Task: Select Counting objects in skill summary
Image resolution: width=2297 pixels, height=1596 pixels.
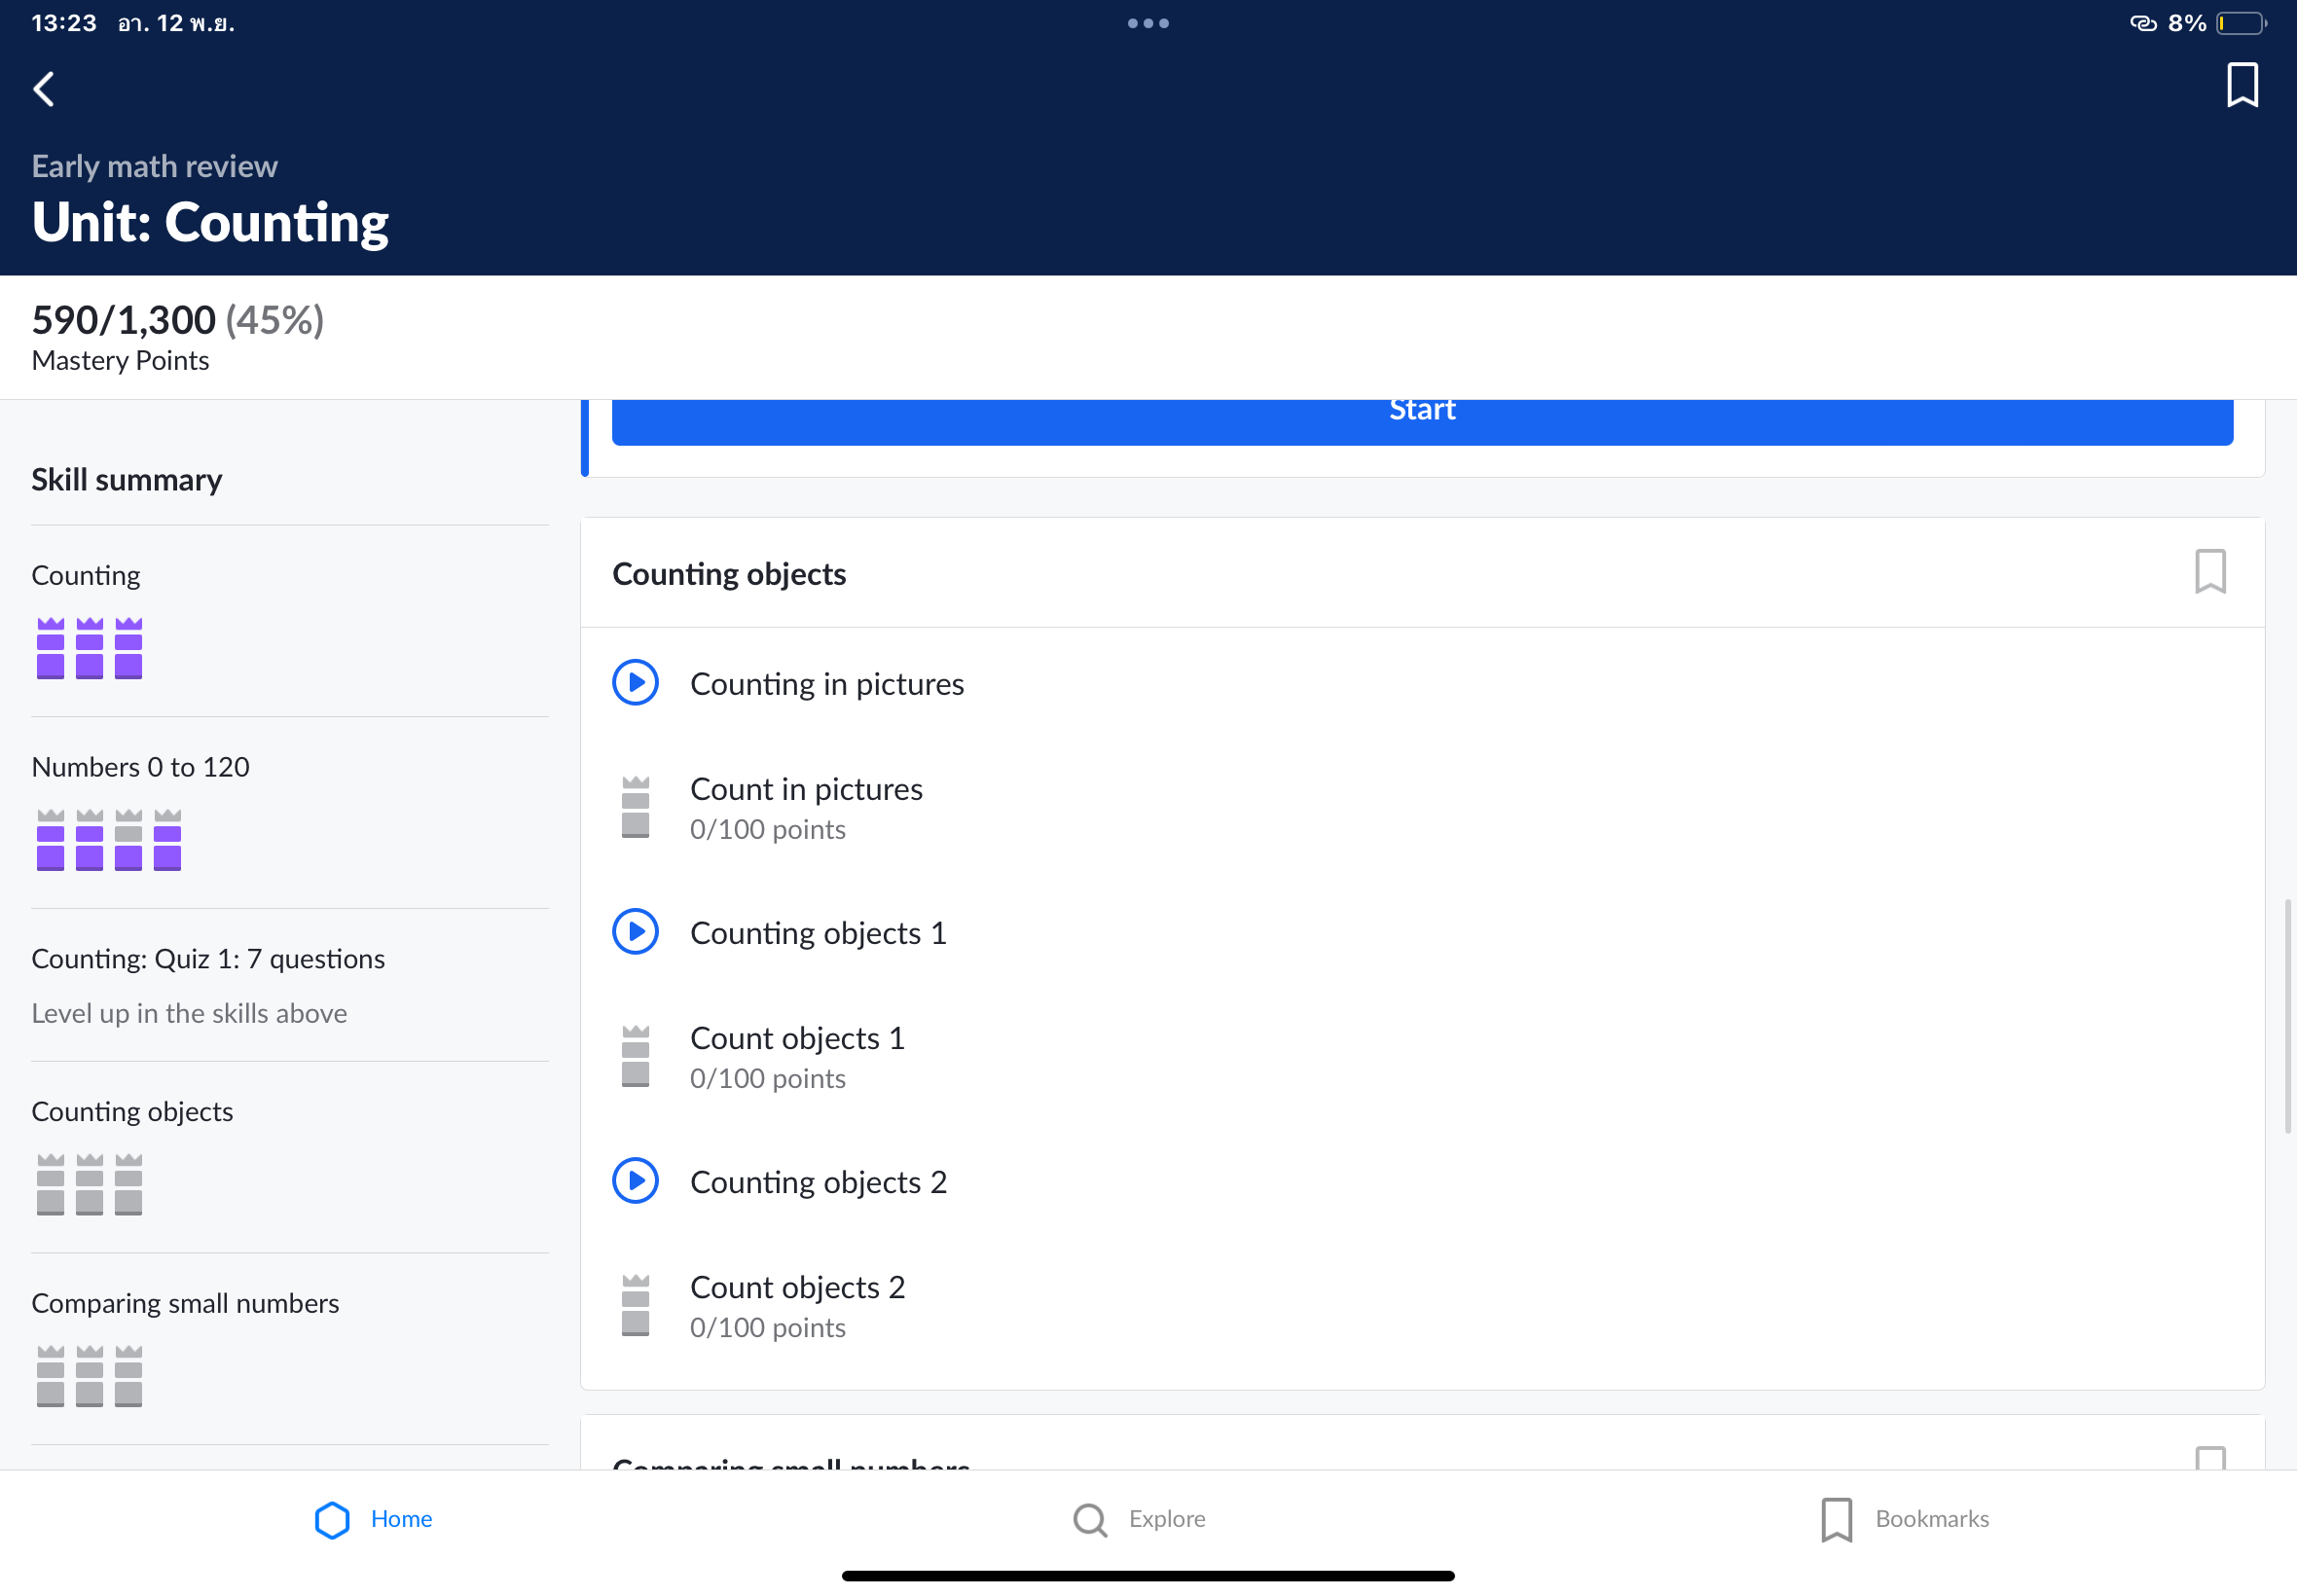Action: coord(132,1112)
